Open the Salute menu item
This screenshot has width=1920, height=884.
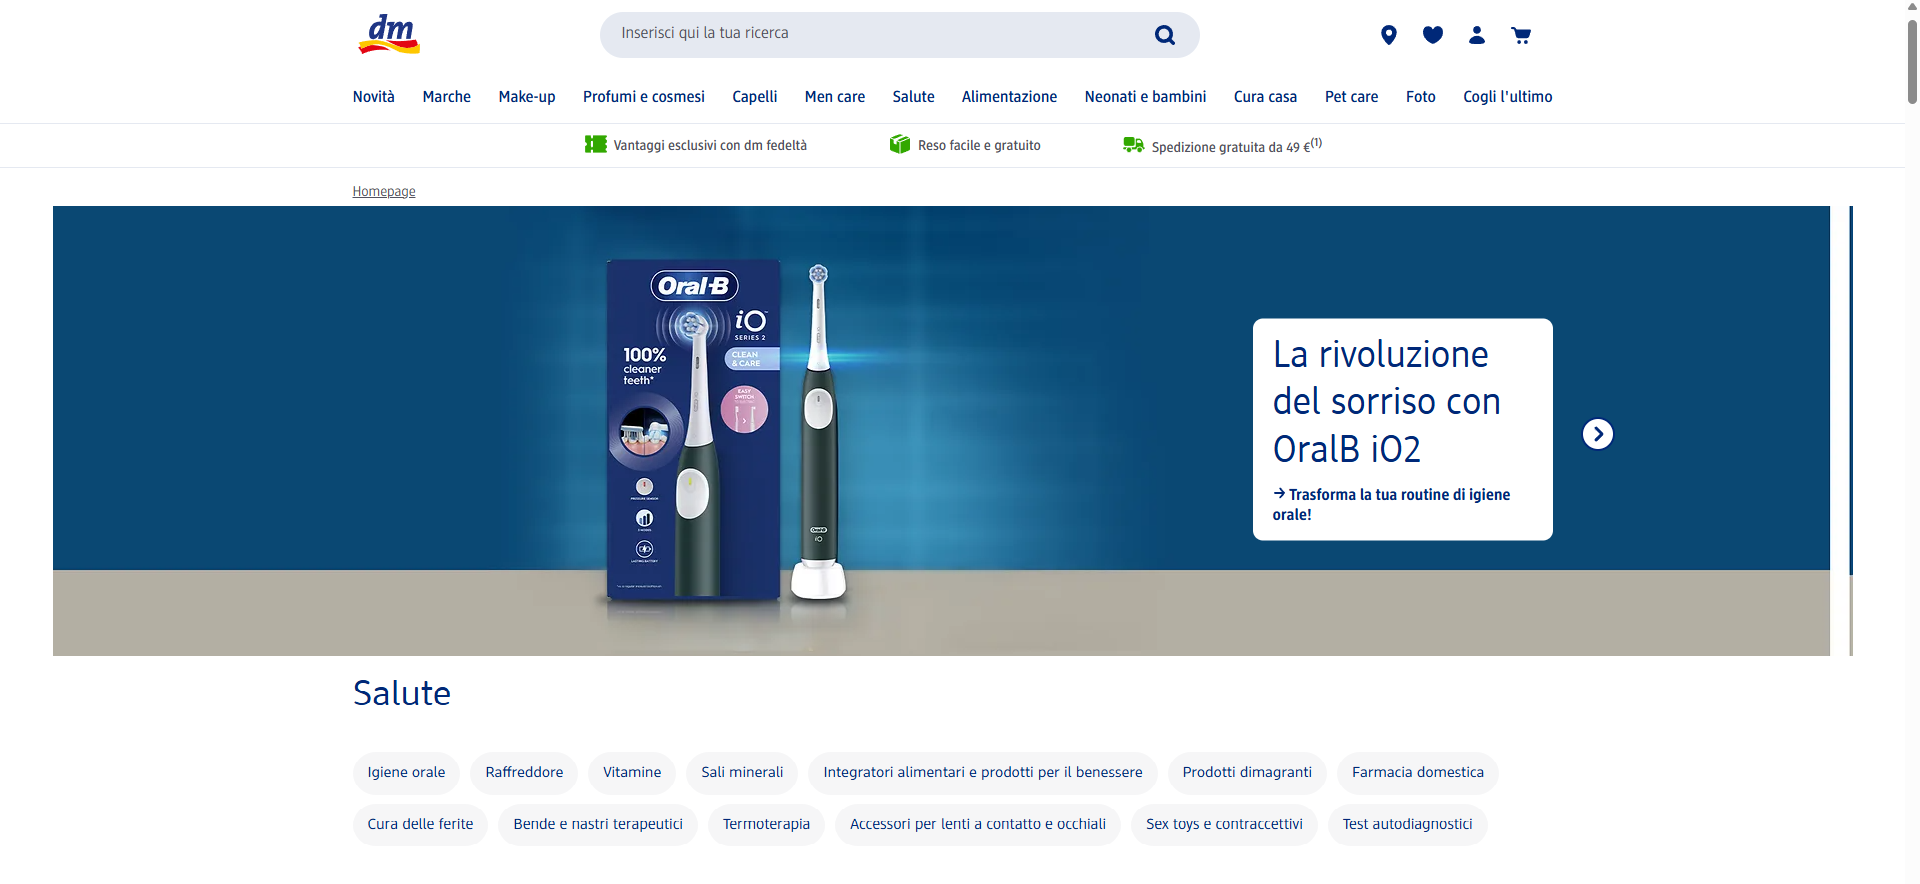coord(913,97)
